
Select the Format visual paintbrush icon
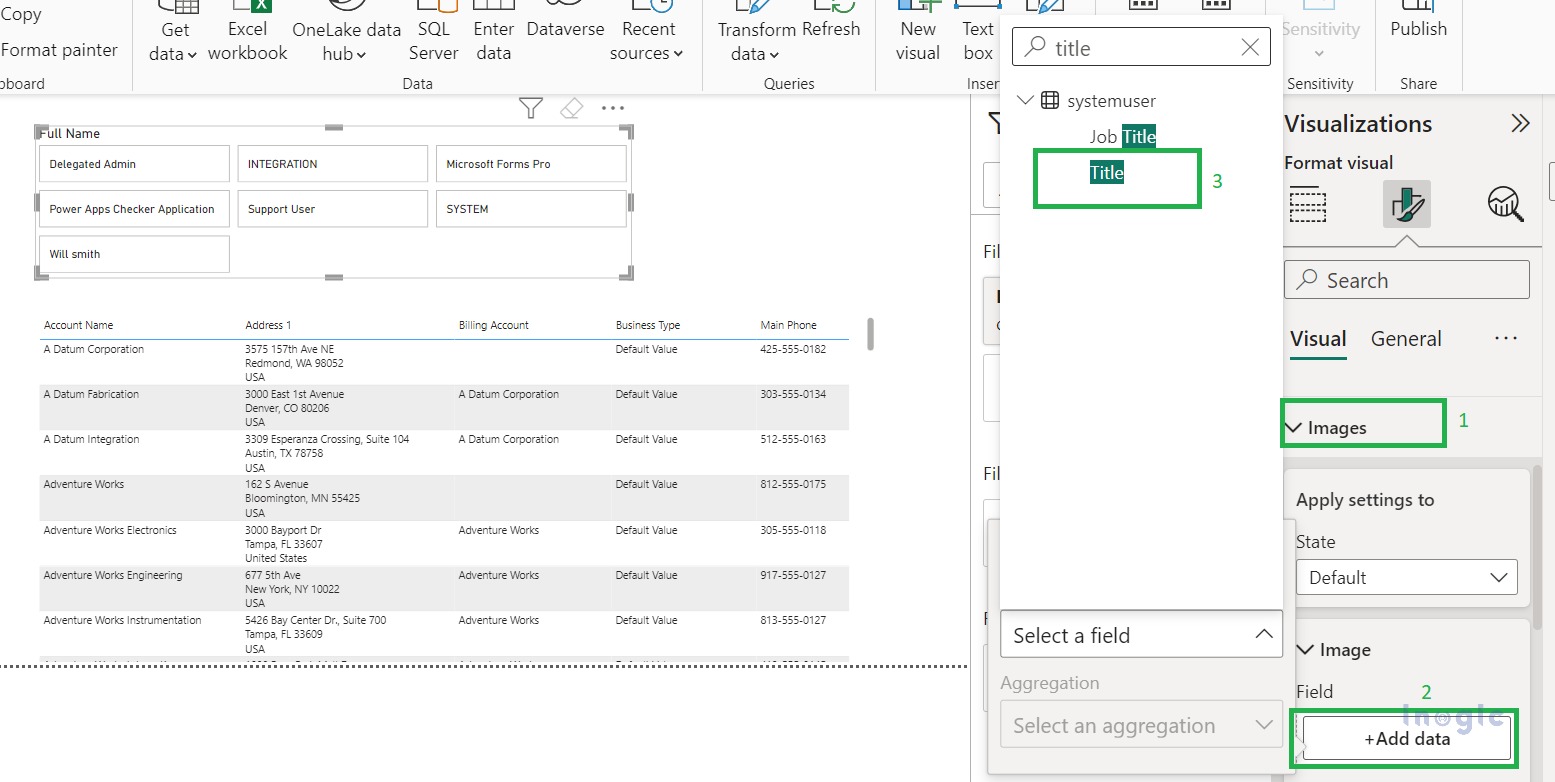1406,204
